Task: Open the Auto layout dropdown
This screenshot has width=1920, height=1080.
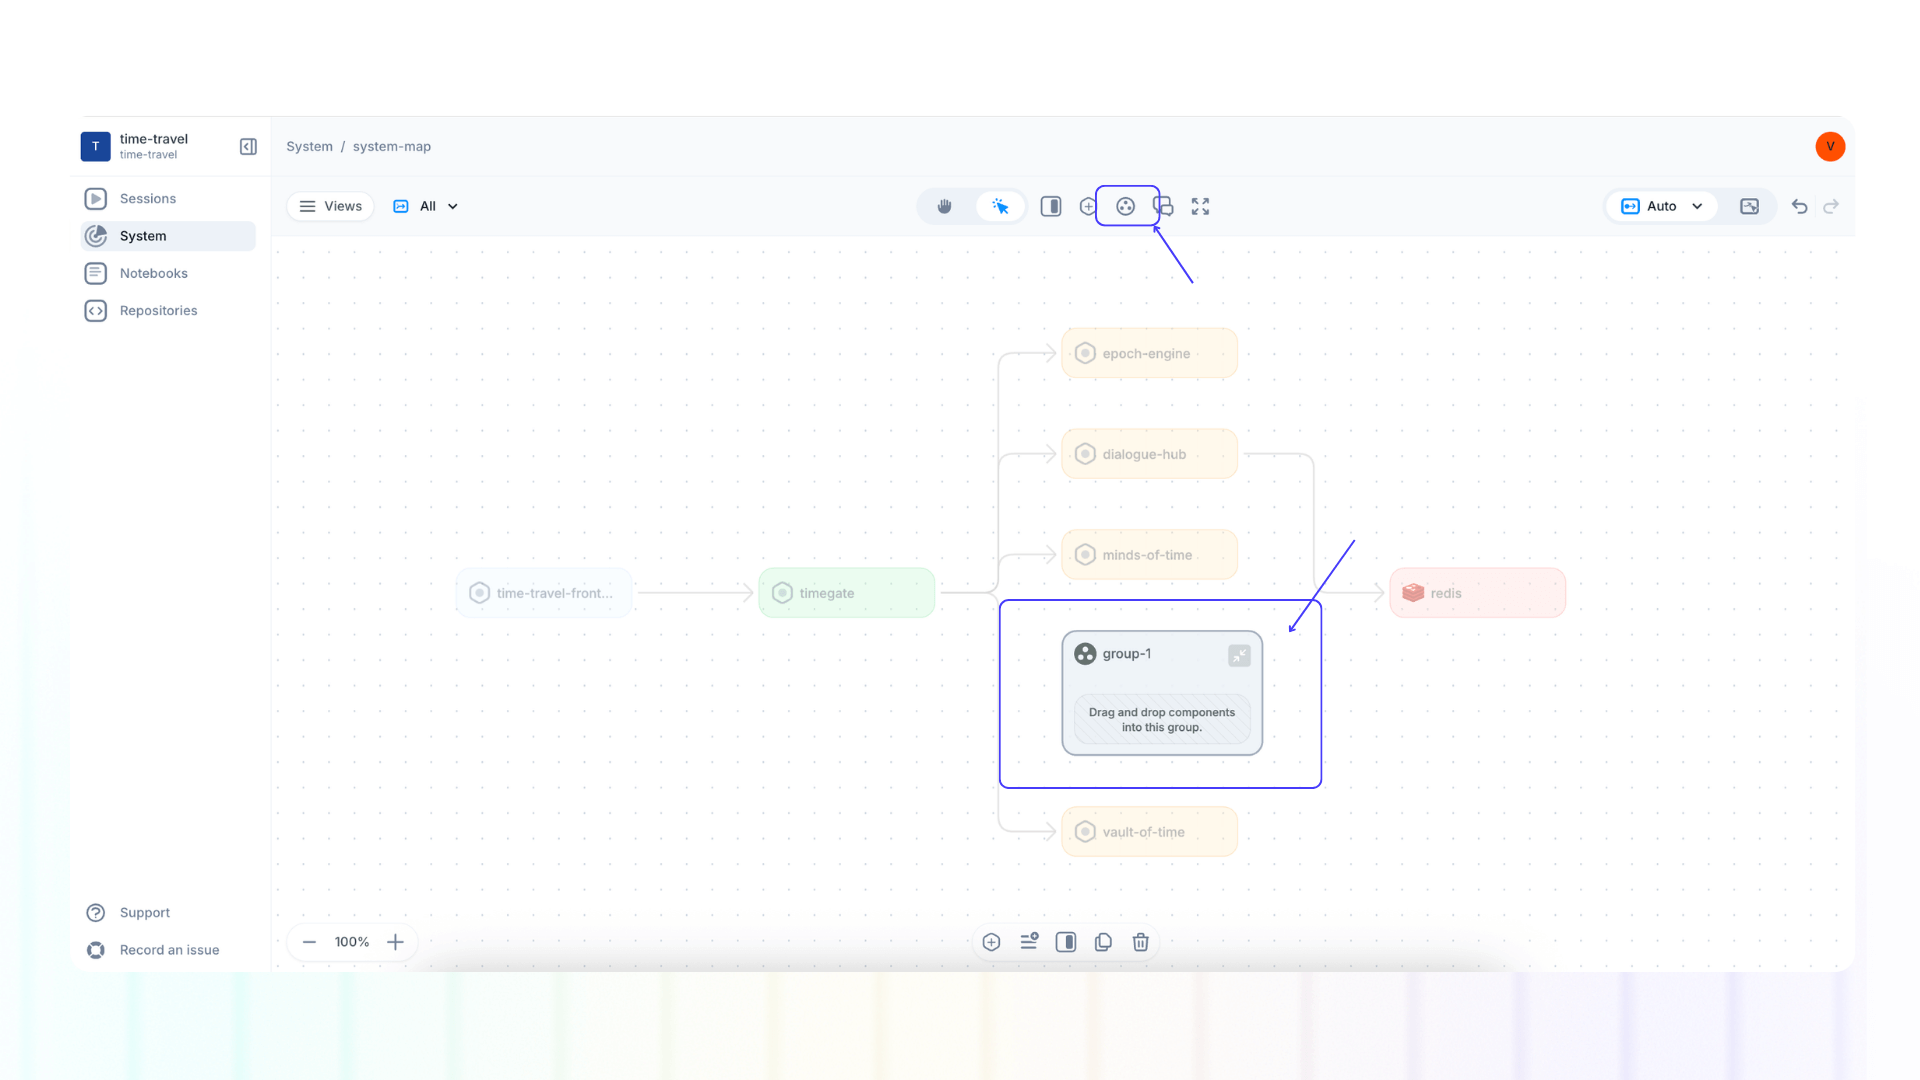Action: [x=1660, y=206]
